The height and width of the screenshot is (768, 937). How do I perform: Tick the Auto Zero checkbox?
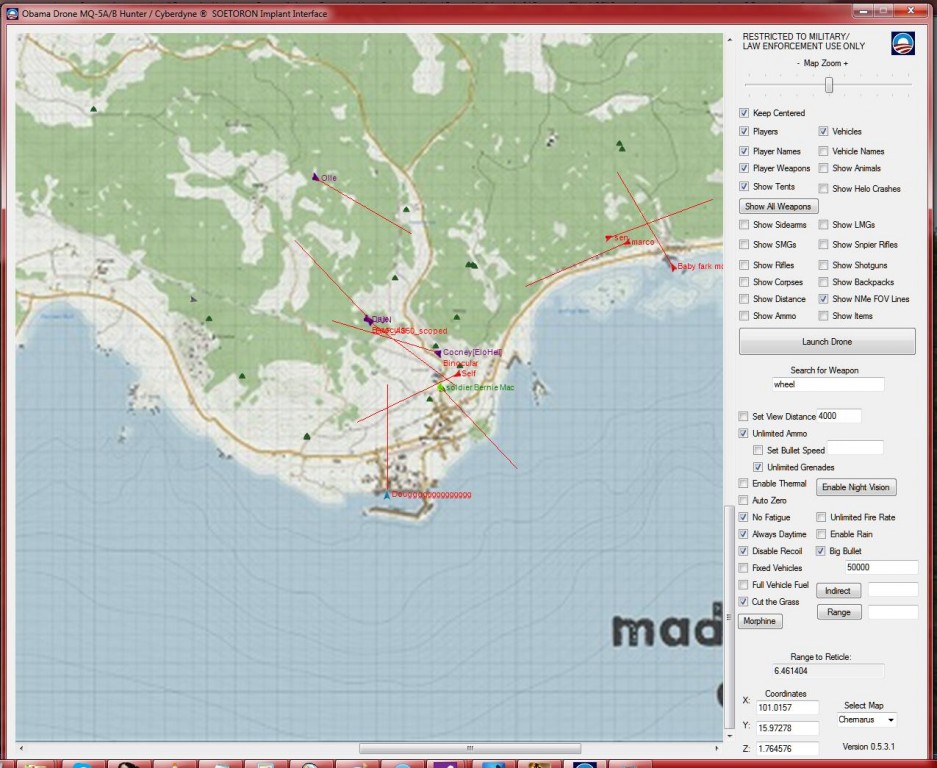(743, 500)
